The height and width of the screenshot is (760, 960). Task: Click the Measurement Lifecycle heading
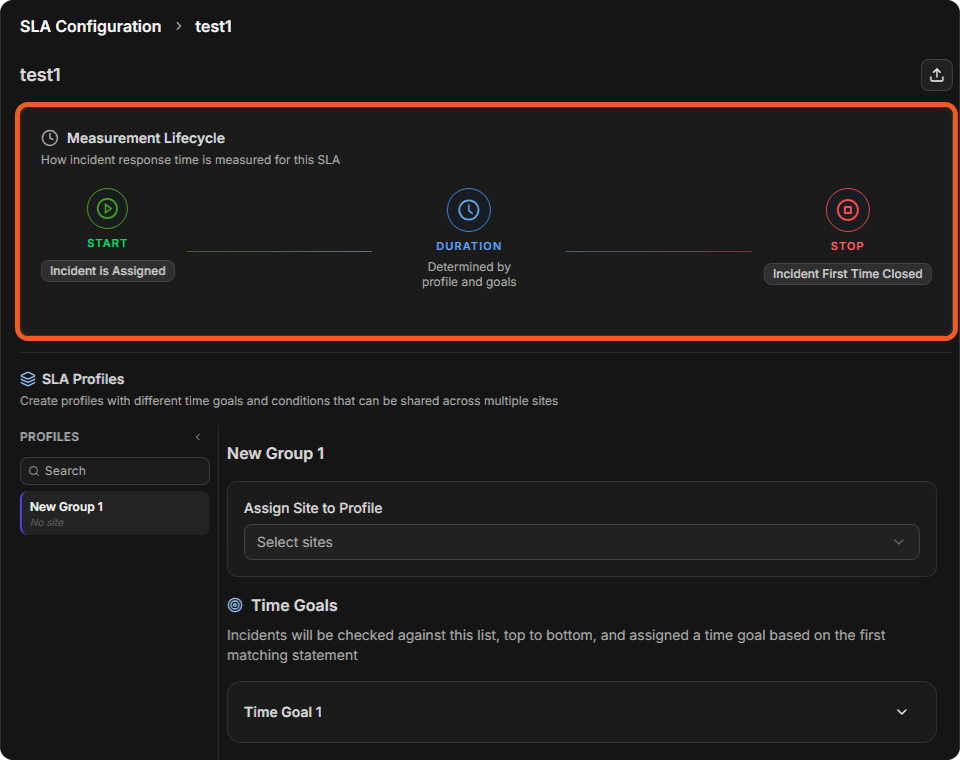click(x=146, y=138)
